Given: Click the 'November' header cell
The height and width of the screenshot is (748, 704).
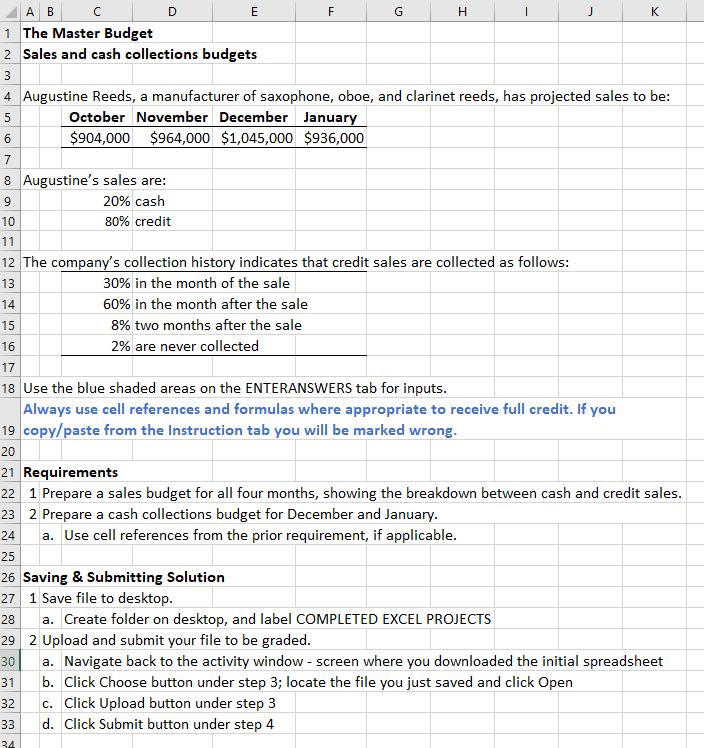Looking at the screenshot, I should click(172, 117).
